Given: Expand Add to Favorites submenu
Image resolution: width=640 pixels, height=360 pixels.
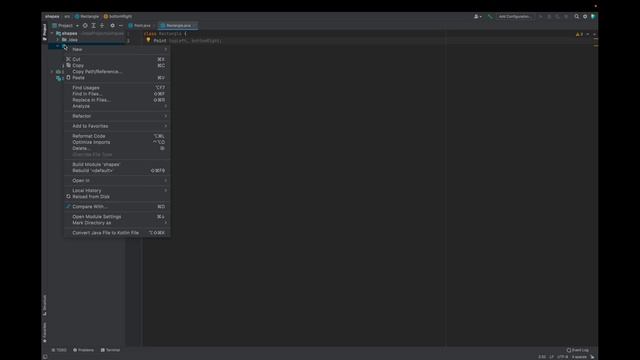Looking at the screenshot, I should coord(117,126).
